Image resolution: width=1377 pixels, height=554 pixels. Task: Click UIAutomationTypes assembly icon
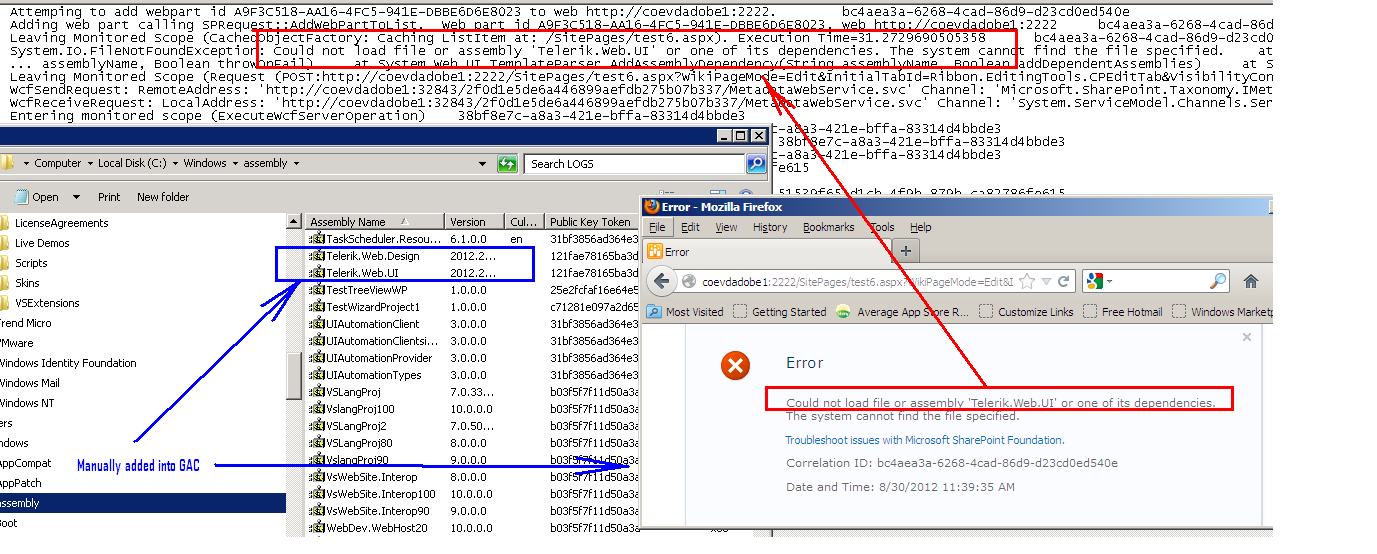(x=317, y=375)
